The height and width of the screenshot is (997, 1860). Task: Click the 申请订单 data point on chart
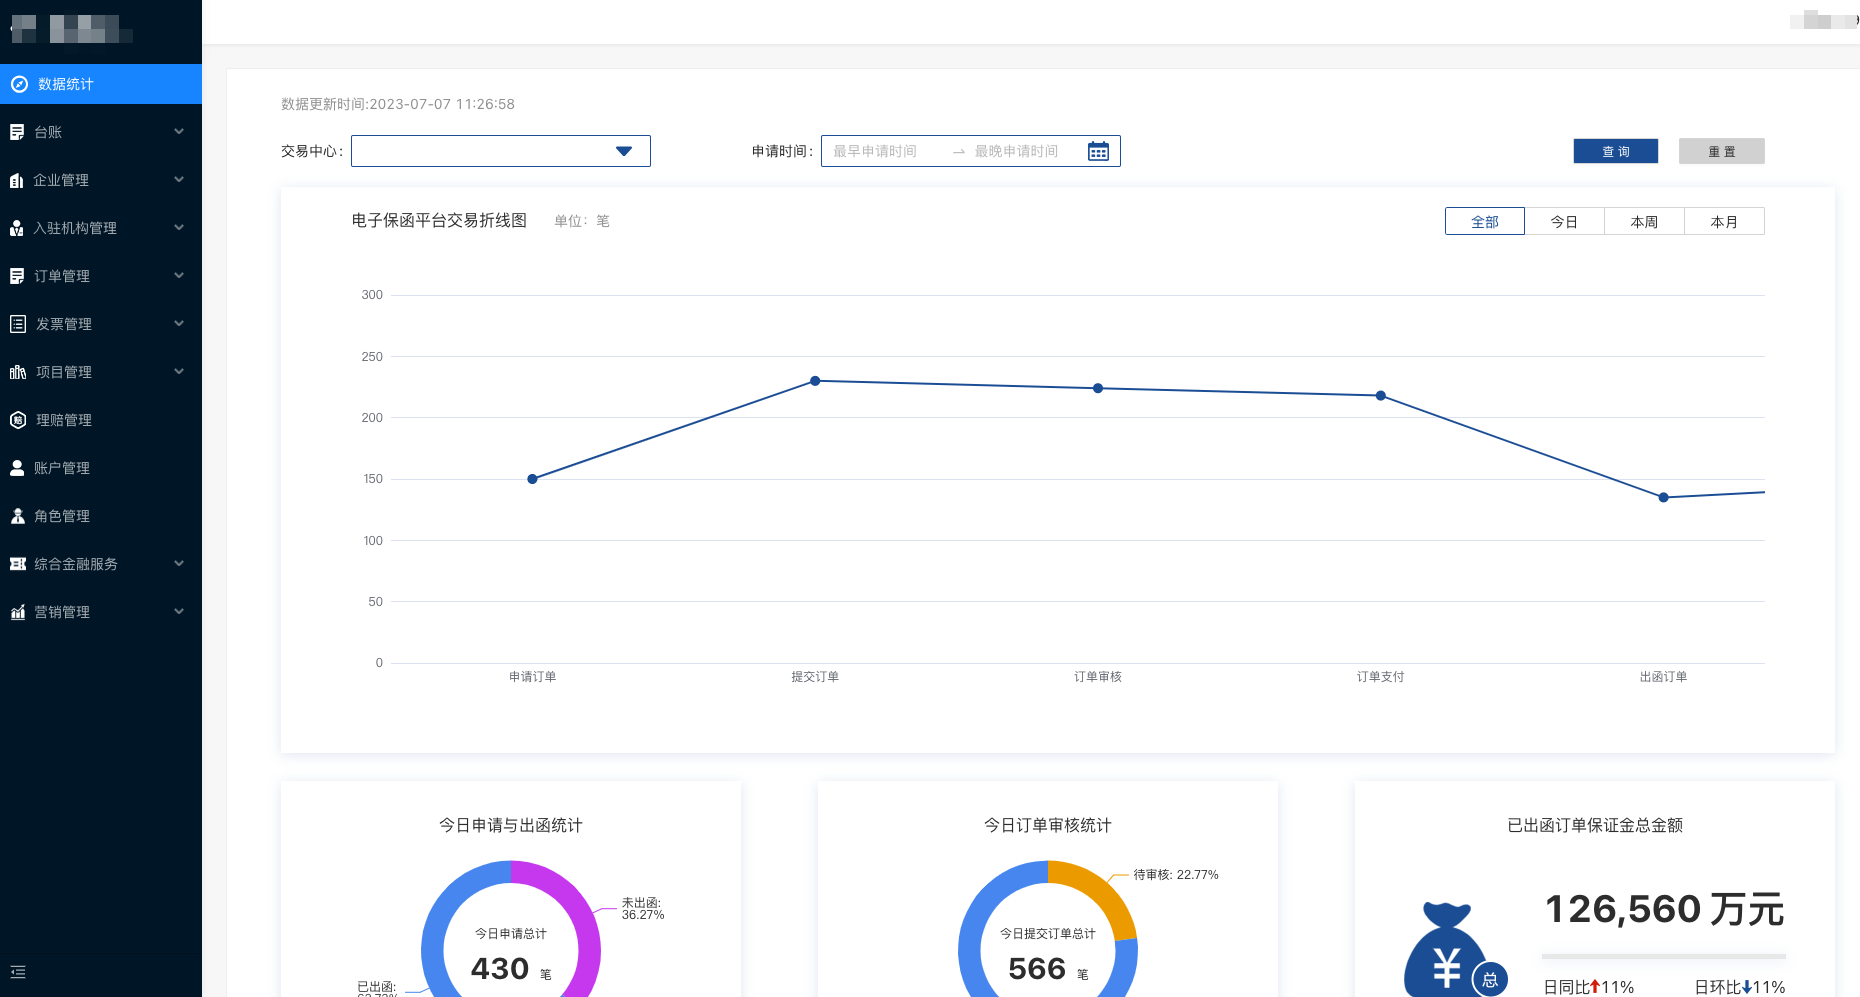[x=532, y=479]
